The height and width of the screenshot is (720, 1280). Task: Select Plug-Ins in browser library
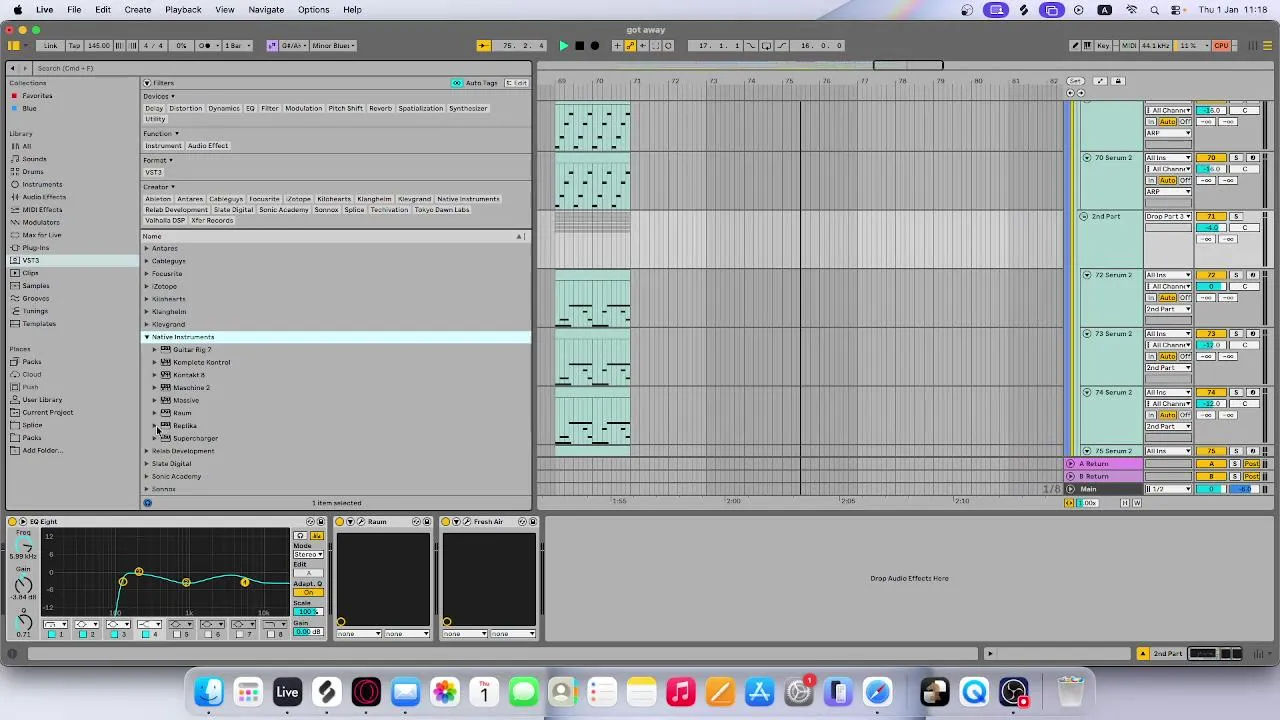(x=35, y=248)
